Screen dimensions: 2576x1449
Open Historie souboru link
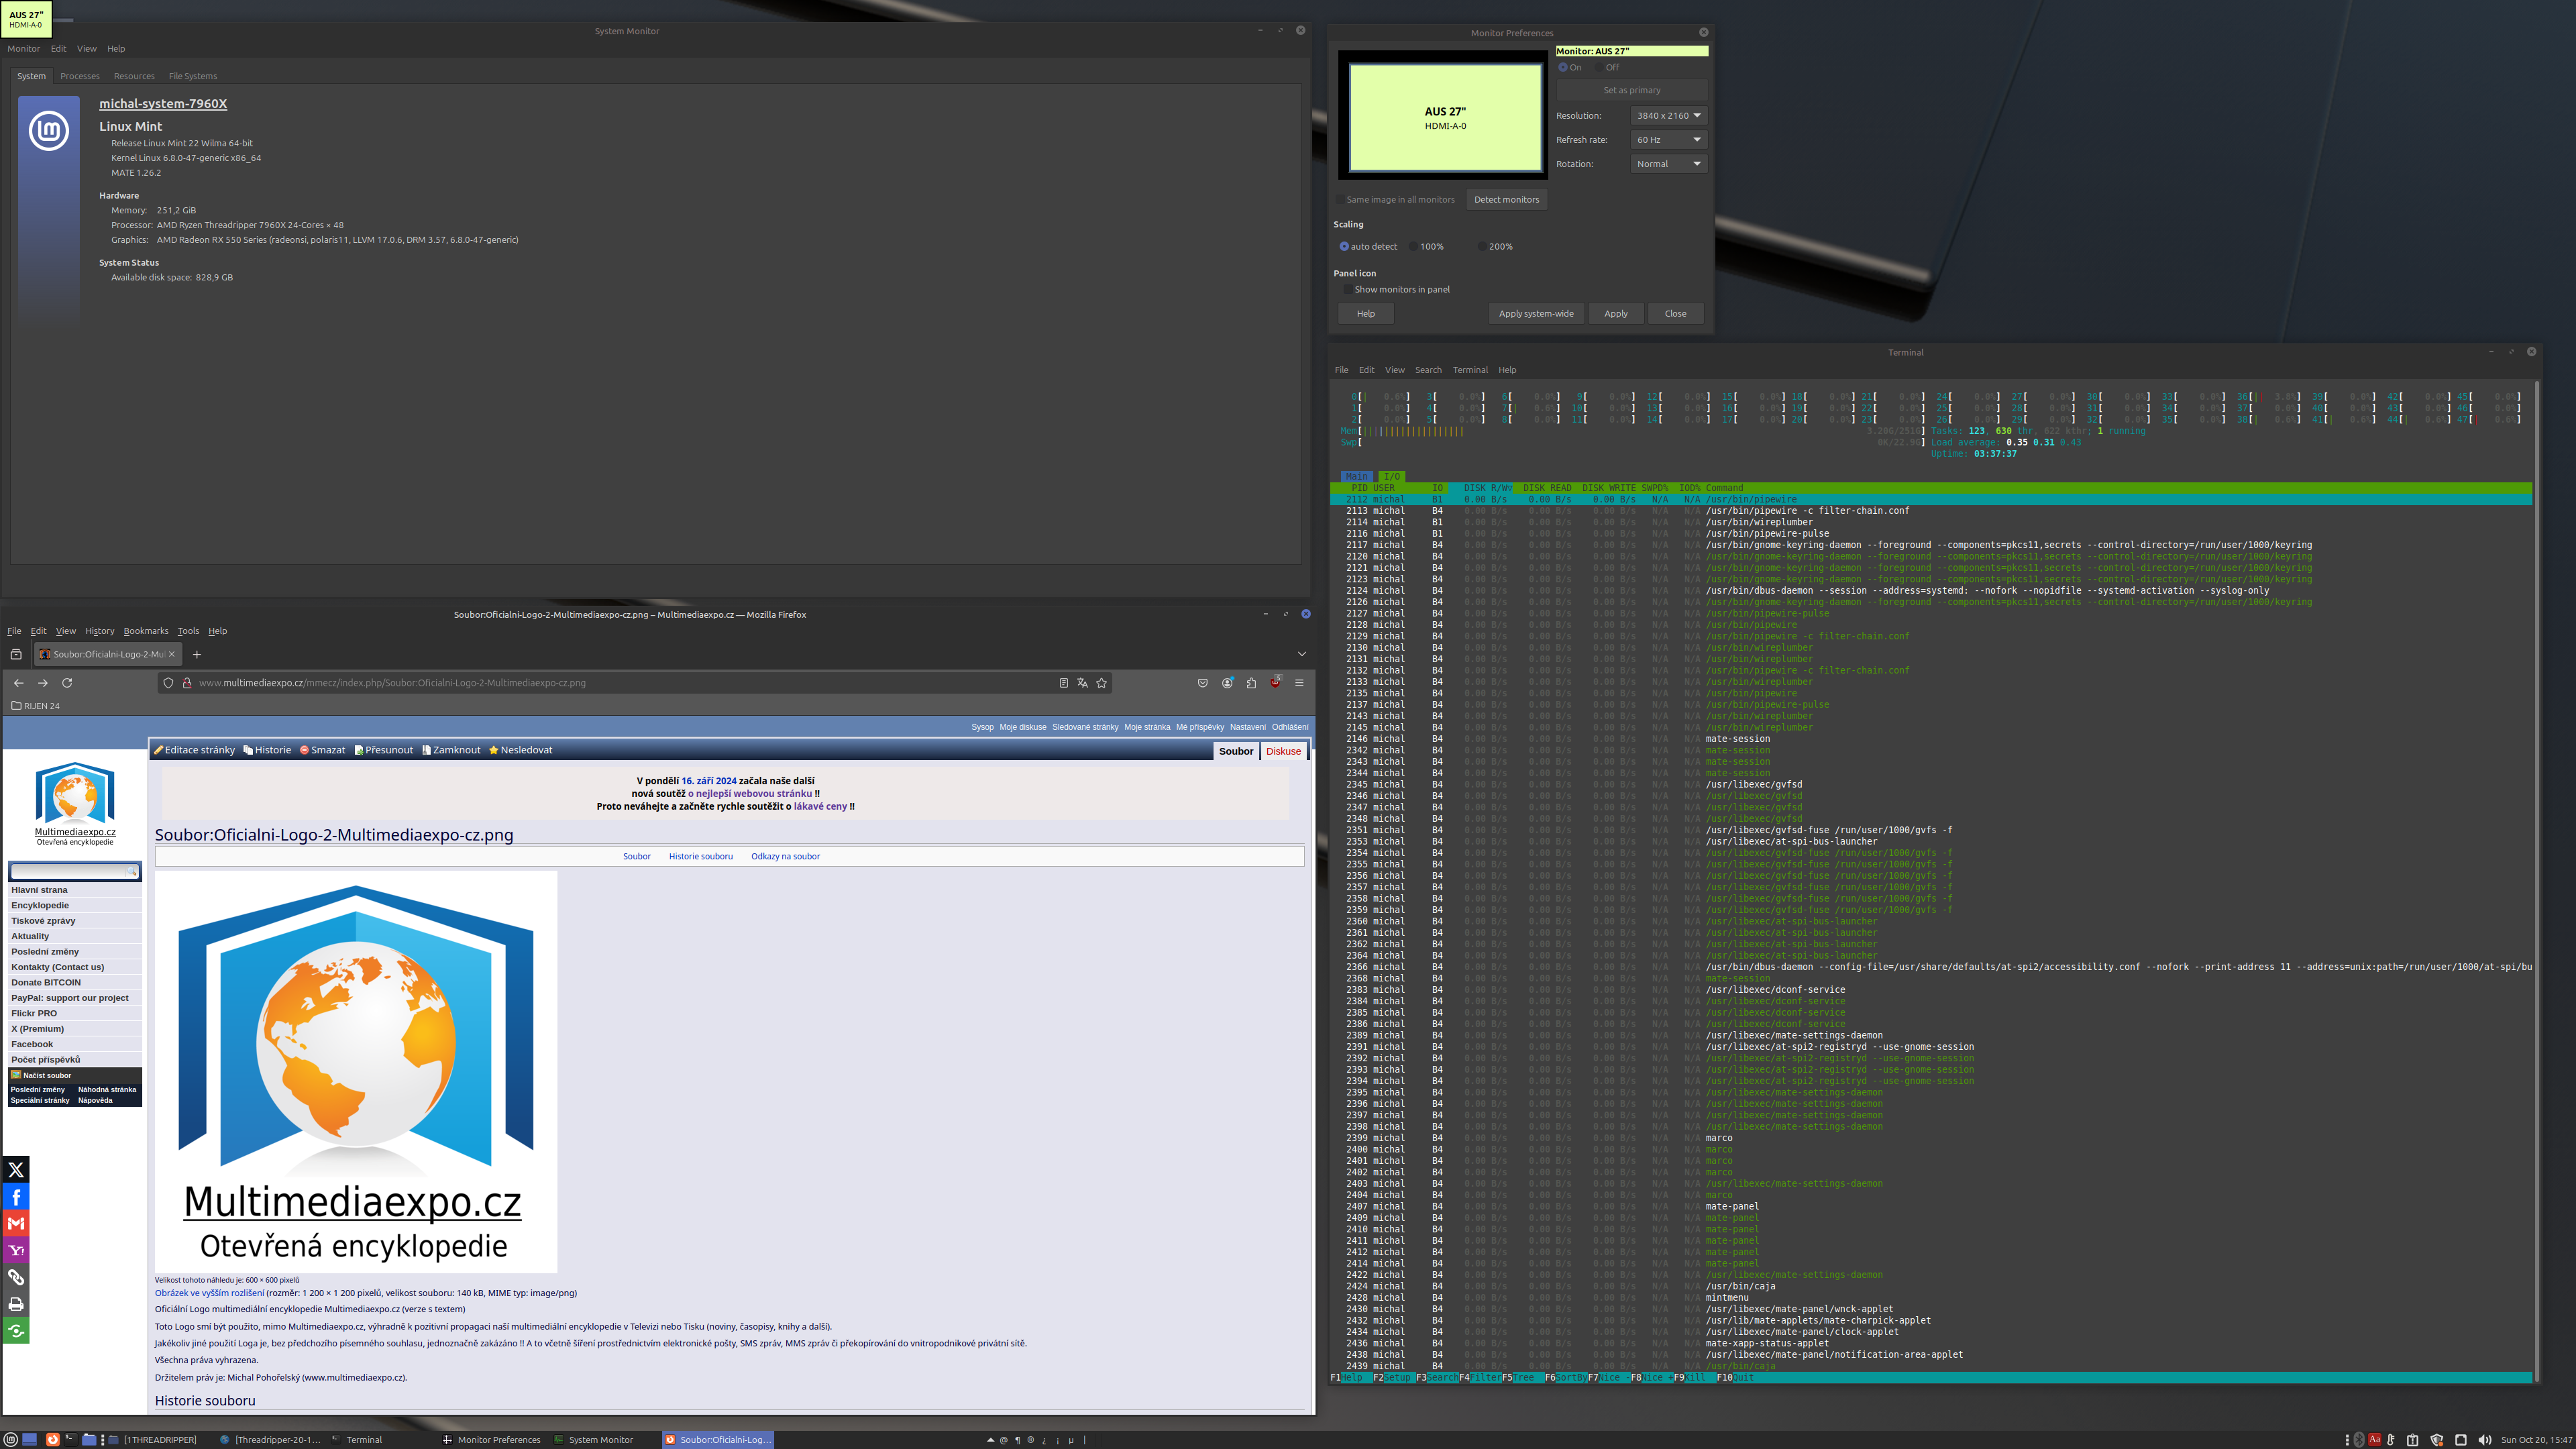(700, 857)
